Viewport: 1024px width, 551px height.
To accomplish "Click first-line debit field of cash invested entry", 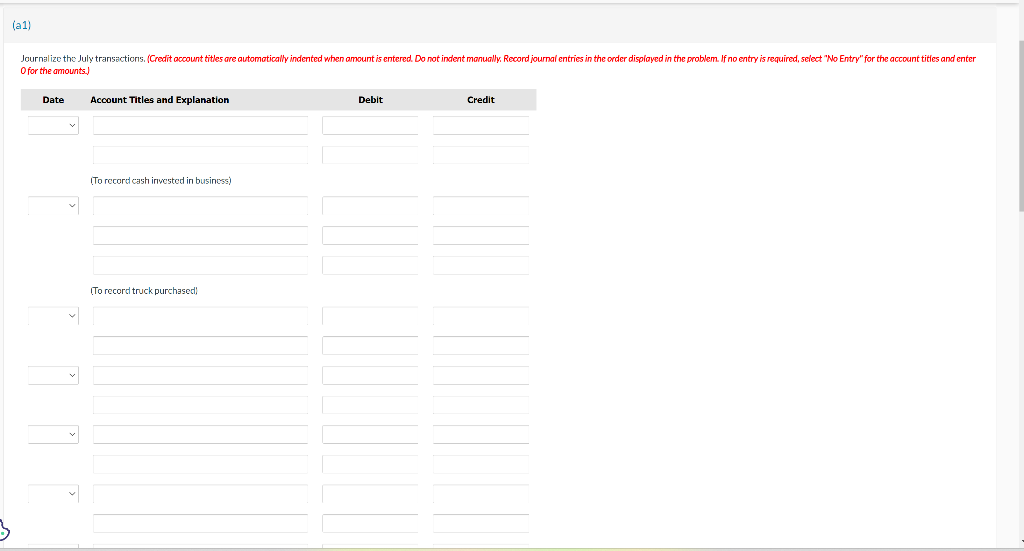I will [370, 125].
